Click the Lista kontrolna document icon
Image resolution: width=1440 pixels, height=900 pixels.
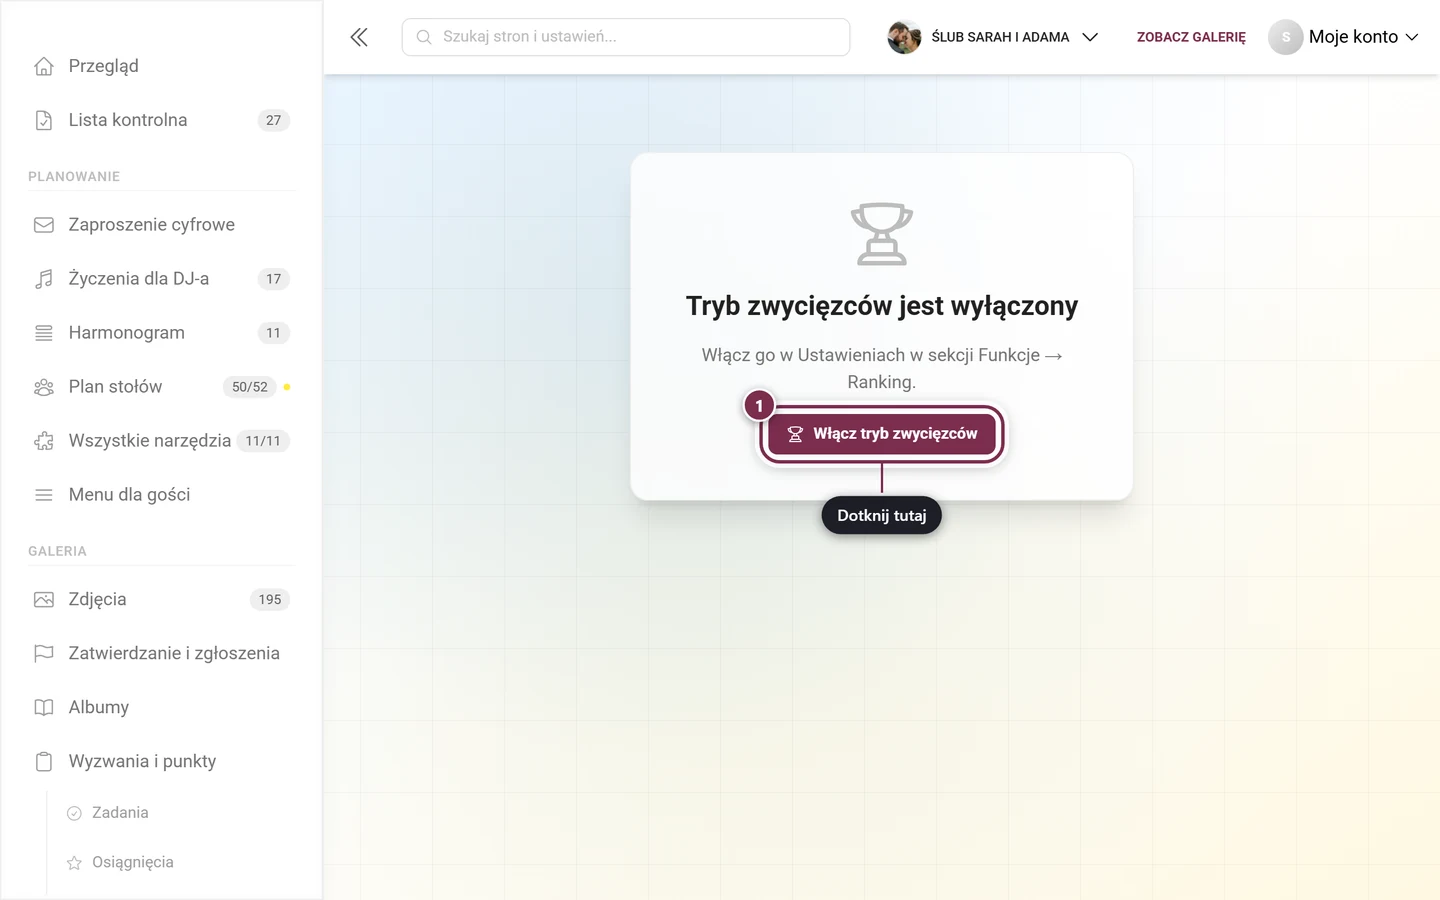coord(44,120)
